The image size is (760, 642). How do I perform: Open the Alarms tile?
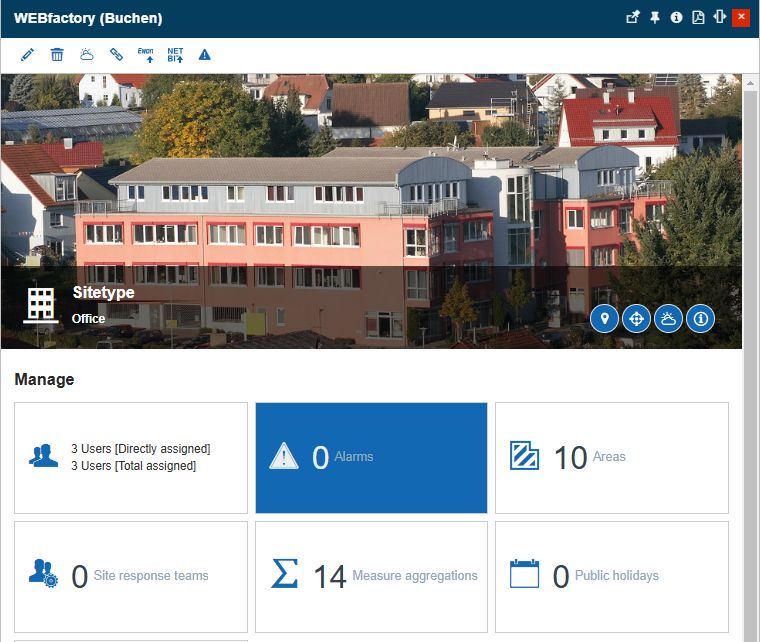click(371, 457)
